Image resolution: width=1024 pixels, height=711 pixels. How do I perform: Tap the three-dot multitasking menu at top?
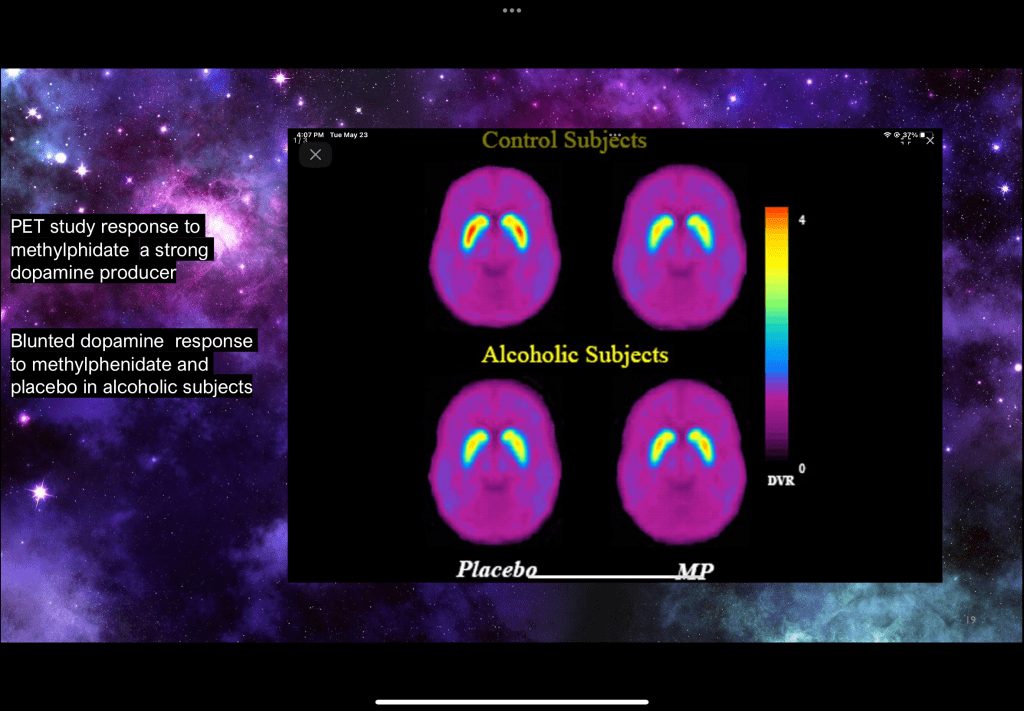[x=512, y=10]
